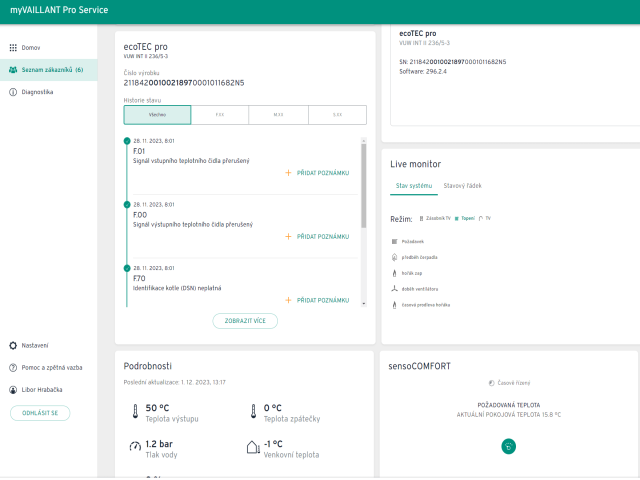640x480 pixels.
Task: Open Domov from the sidebar grid icon
Action: (13, 48)
